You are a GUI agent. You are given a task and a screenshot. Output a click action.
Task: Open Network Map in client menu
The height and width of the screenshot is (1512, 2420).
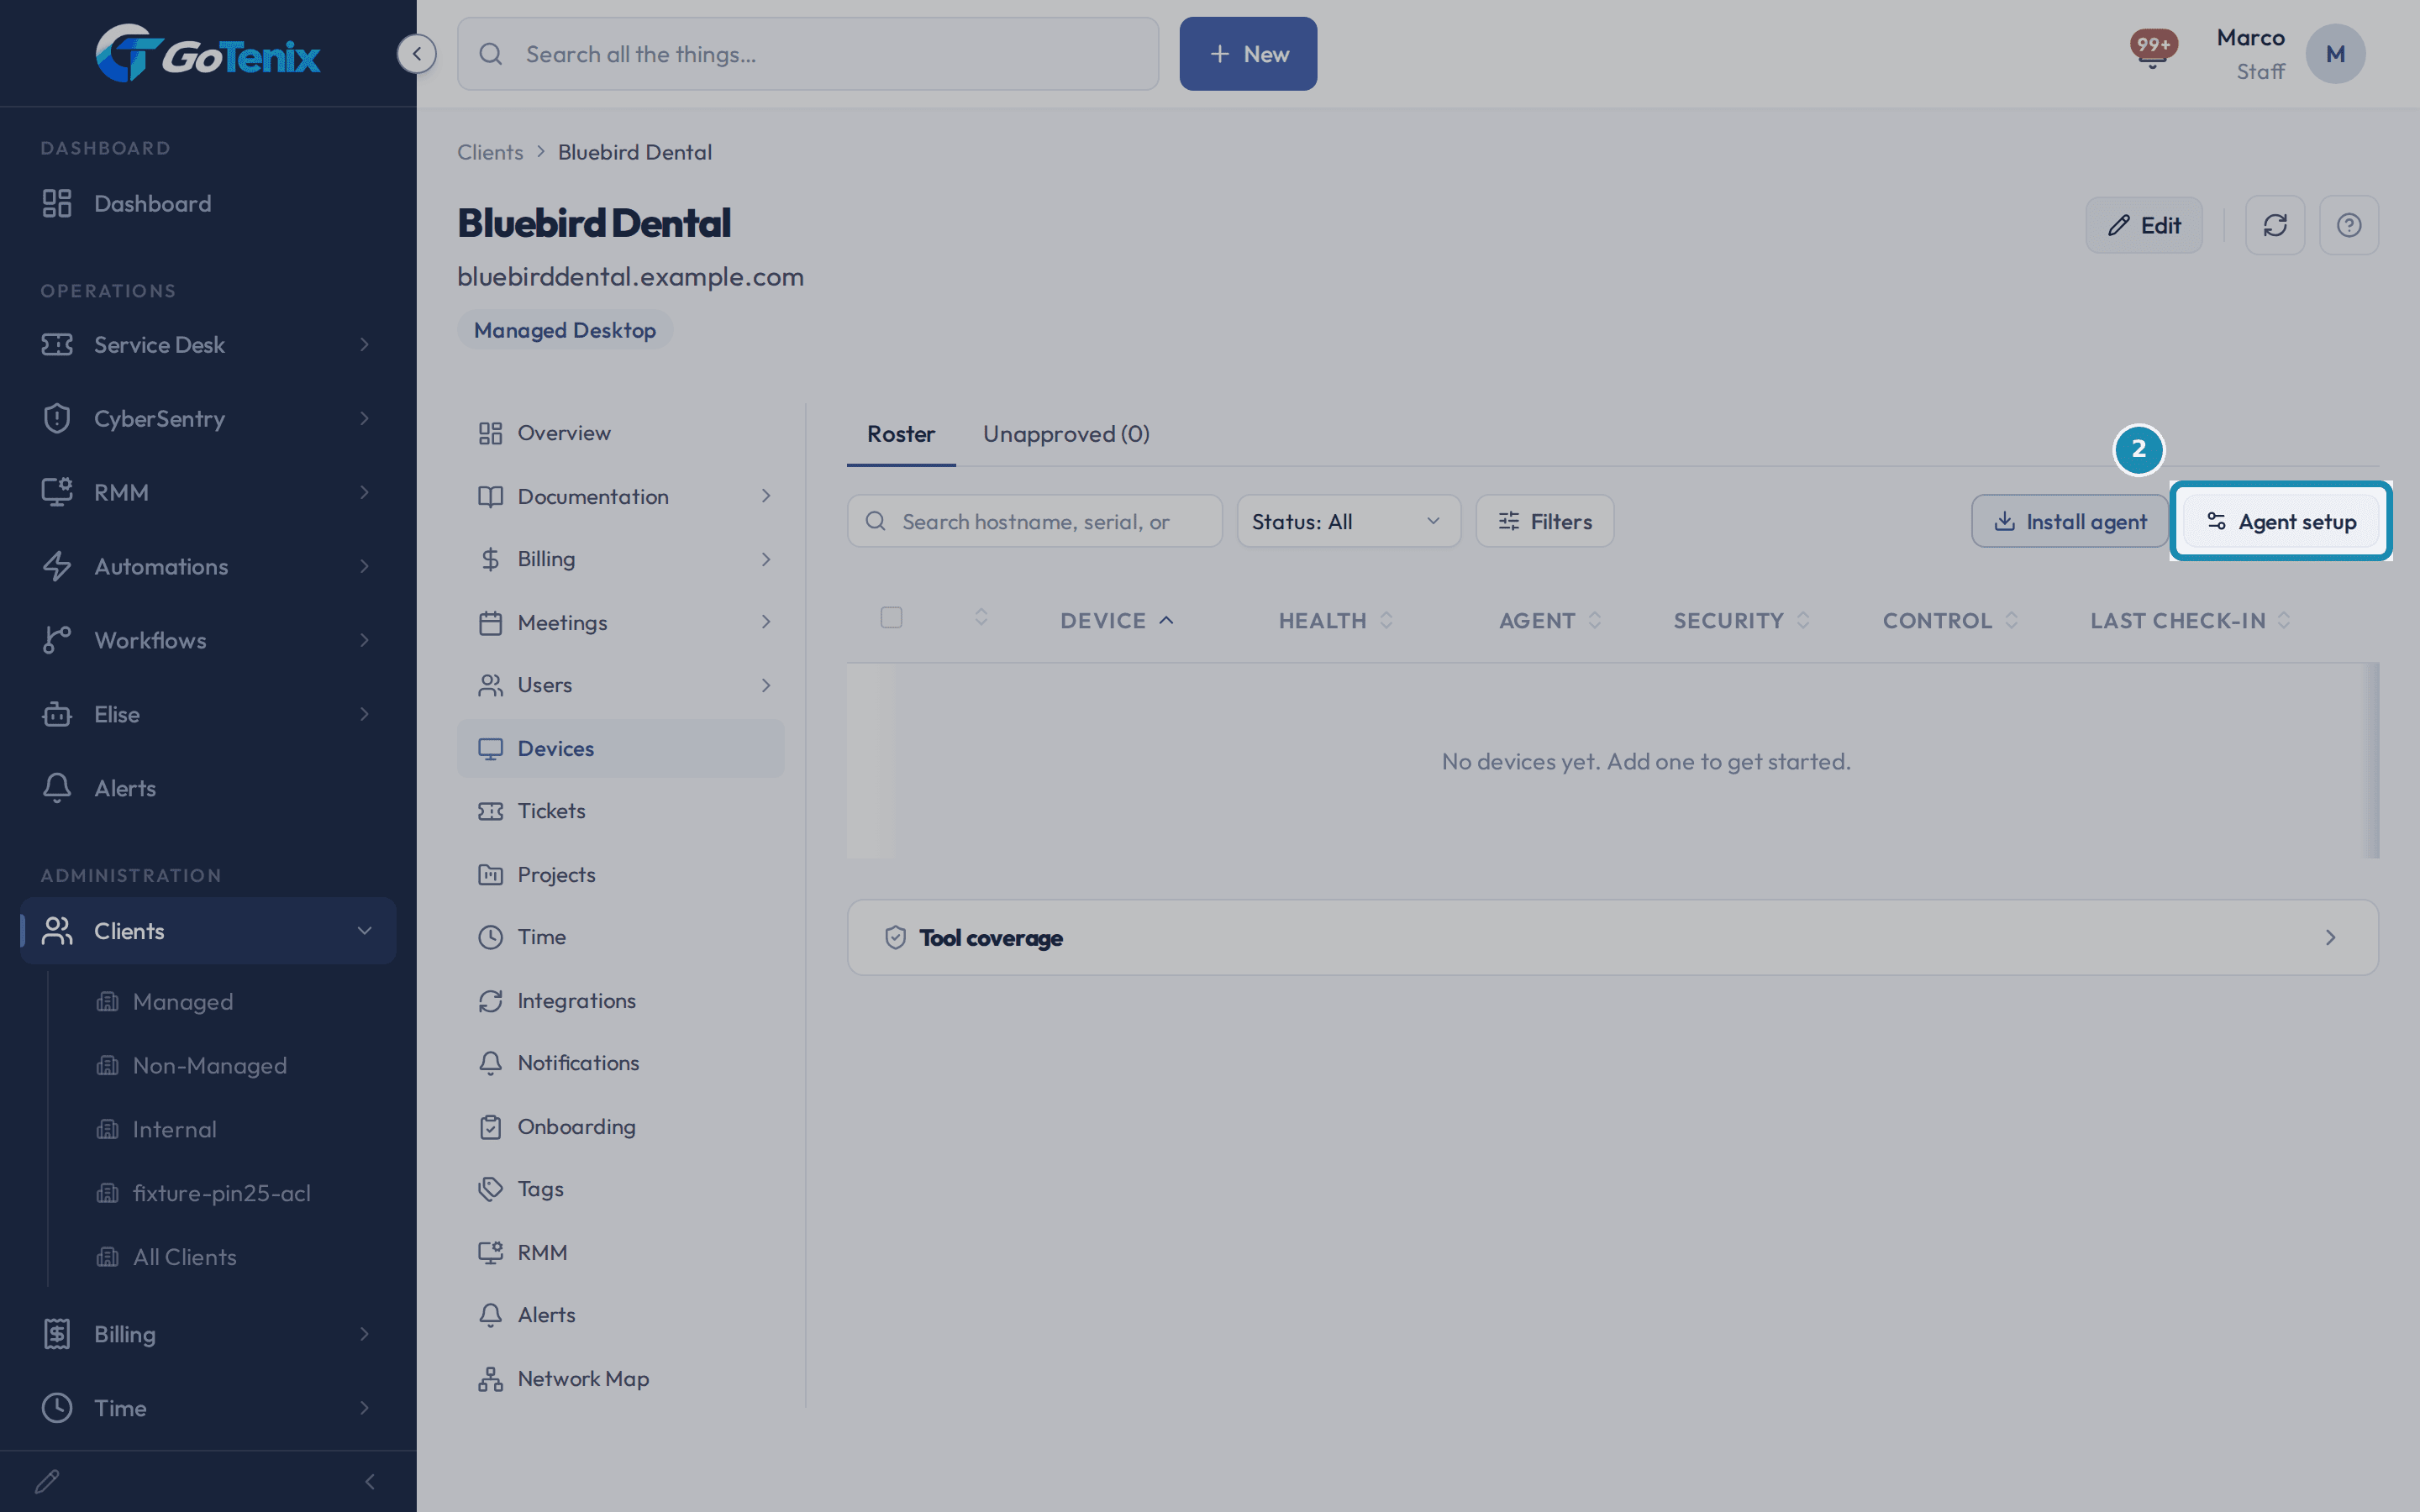pyautogui.click(x=620, y=1378)
